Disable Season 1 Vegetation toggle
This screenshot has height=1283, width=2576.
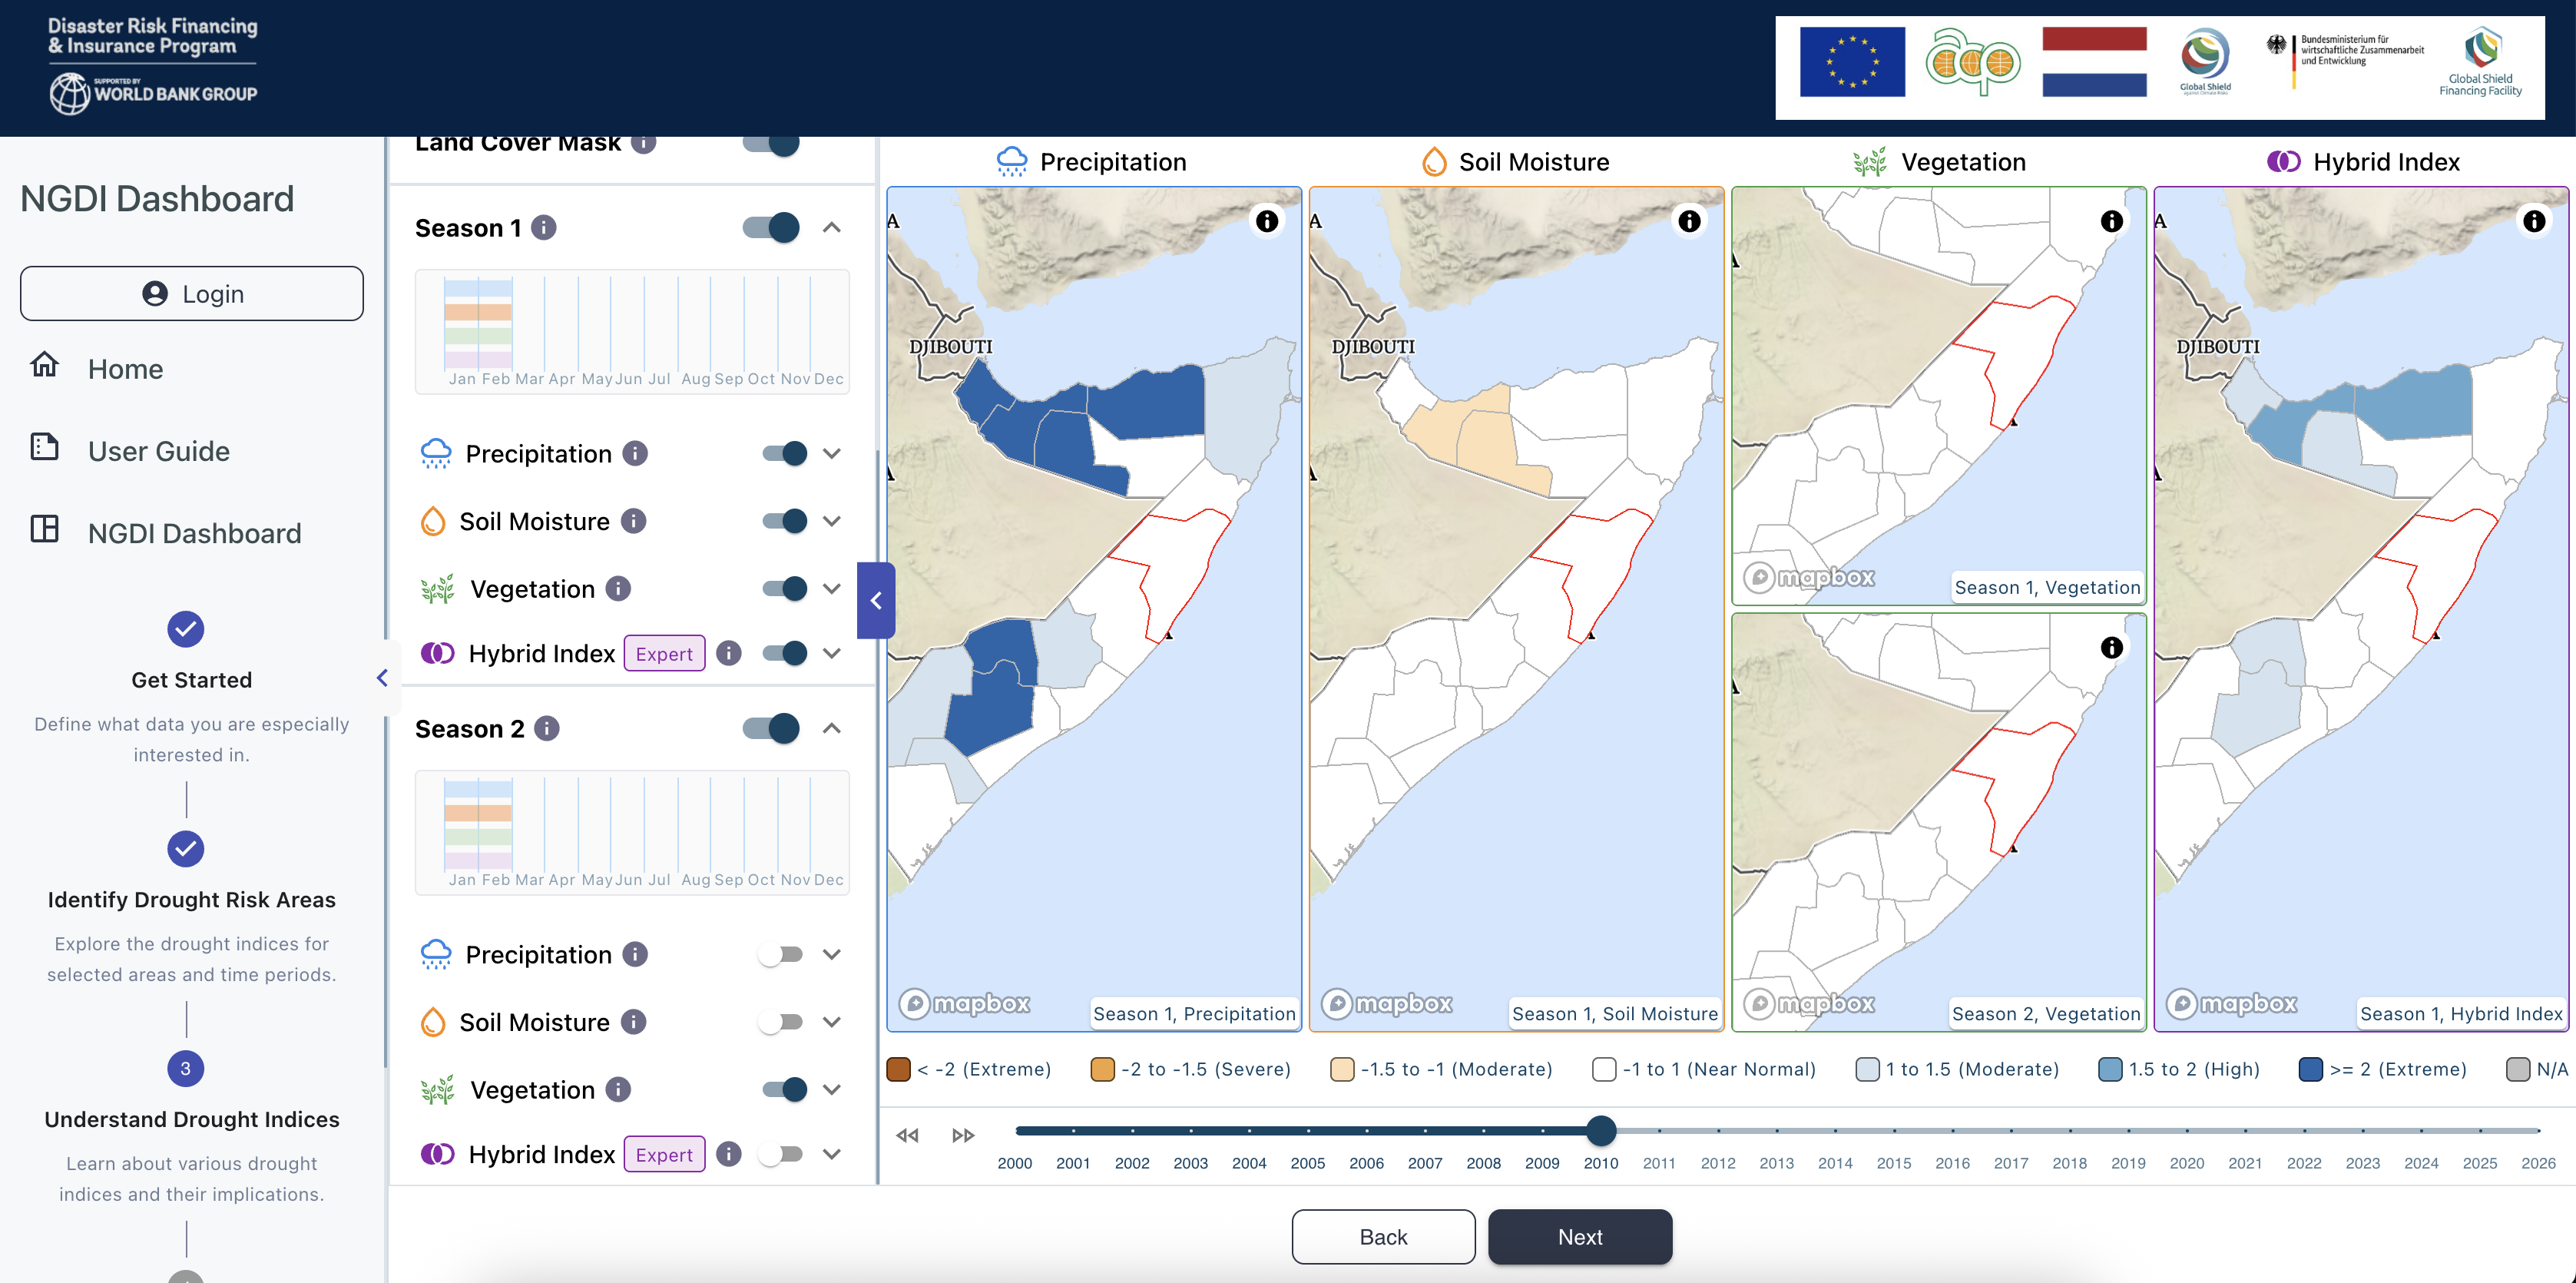(x=785, y=589)
